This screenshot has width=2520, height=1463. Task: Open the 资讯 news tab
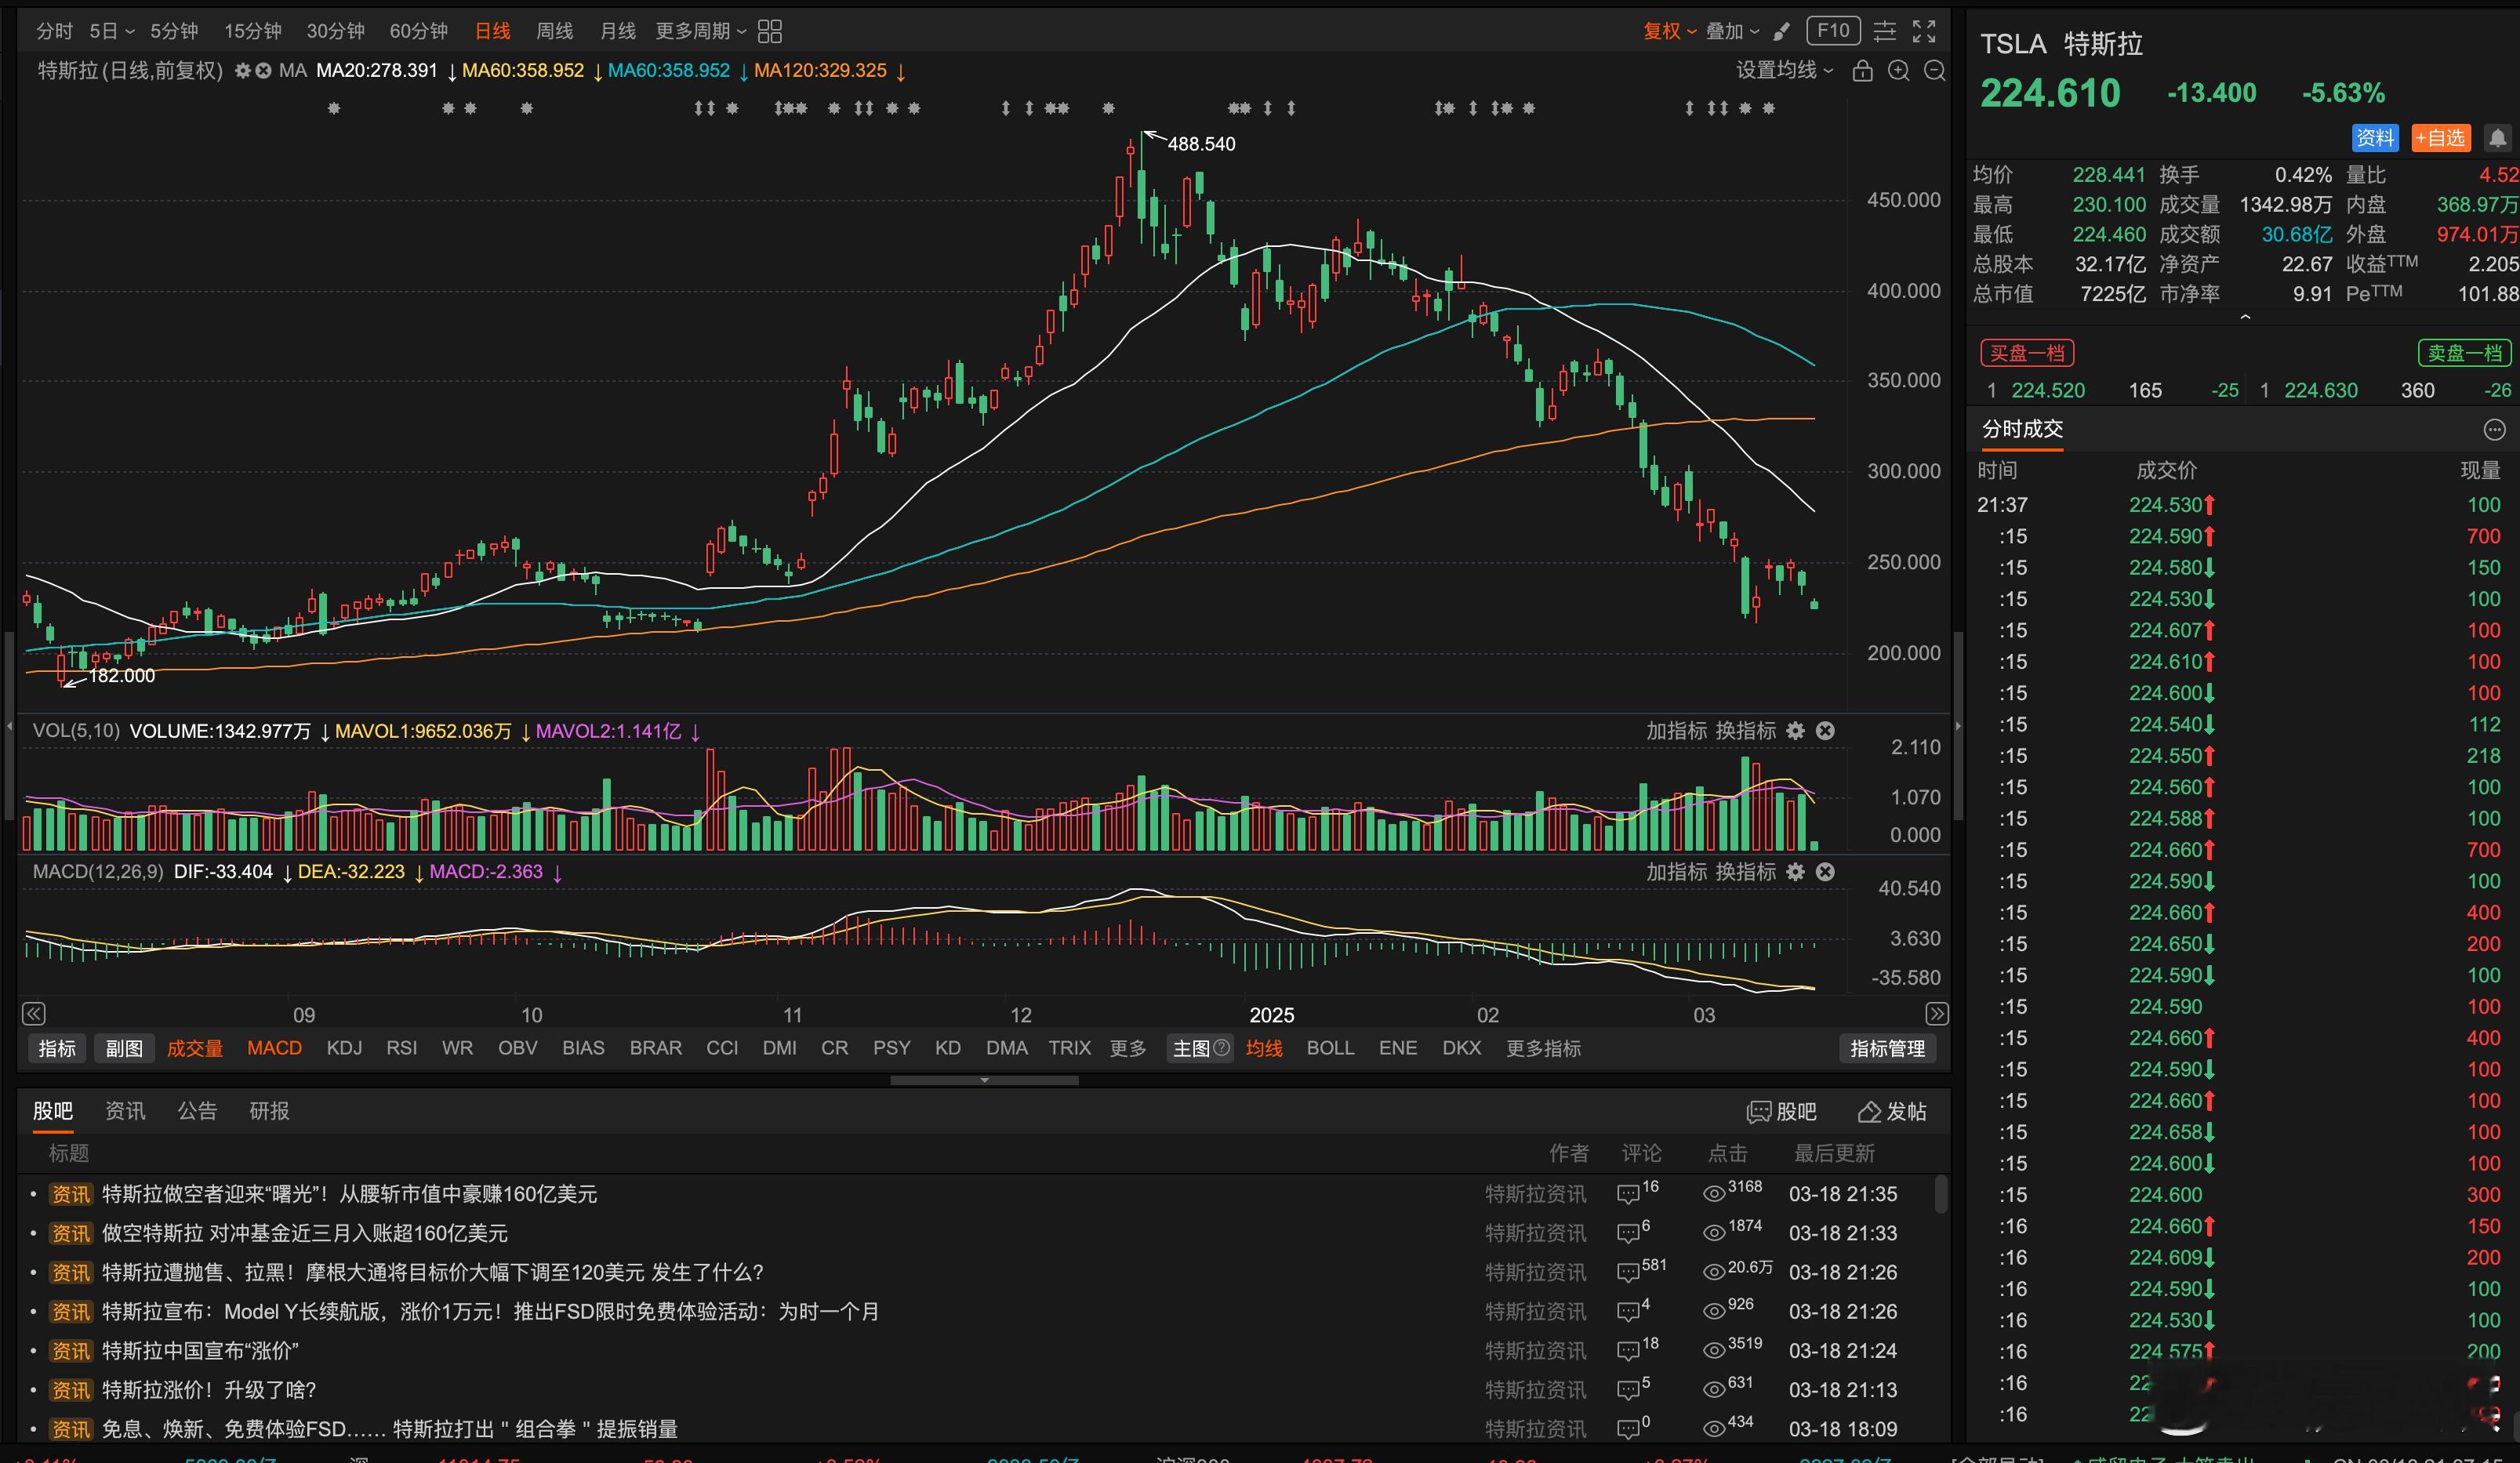click(x=125, y=1111)
